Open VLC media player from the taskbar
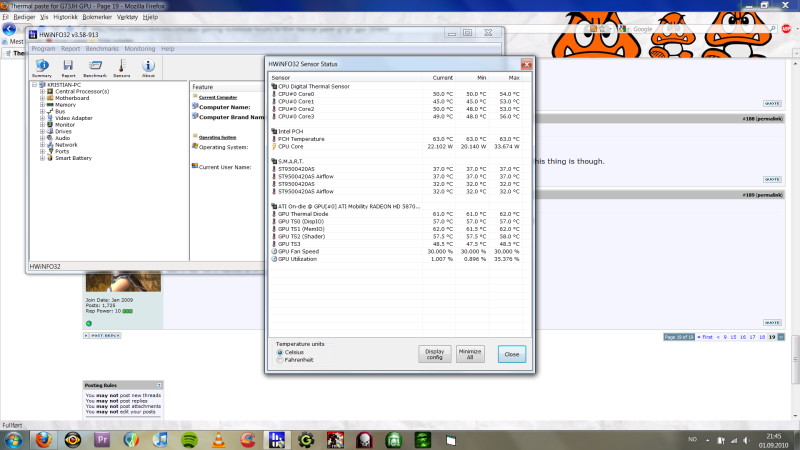Image resolution: width=800 pixels, height=450 pixels. pos(218,440)
